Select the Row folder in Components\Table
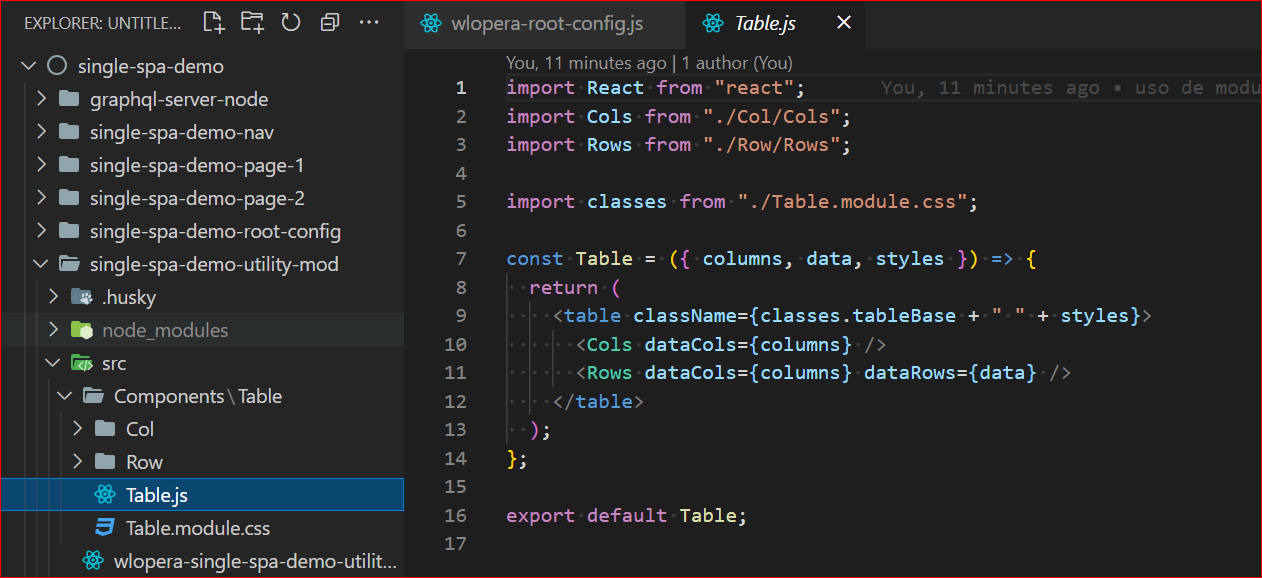 point(143,461)
